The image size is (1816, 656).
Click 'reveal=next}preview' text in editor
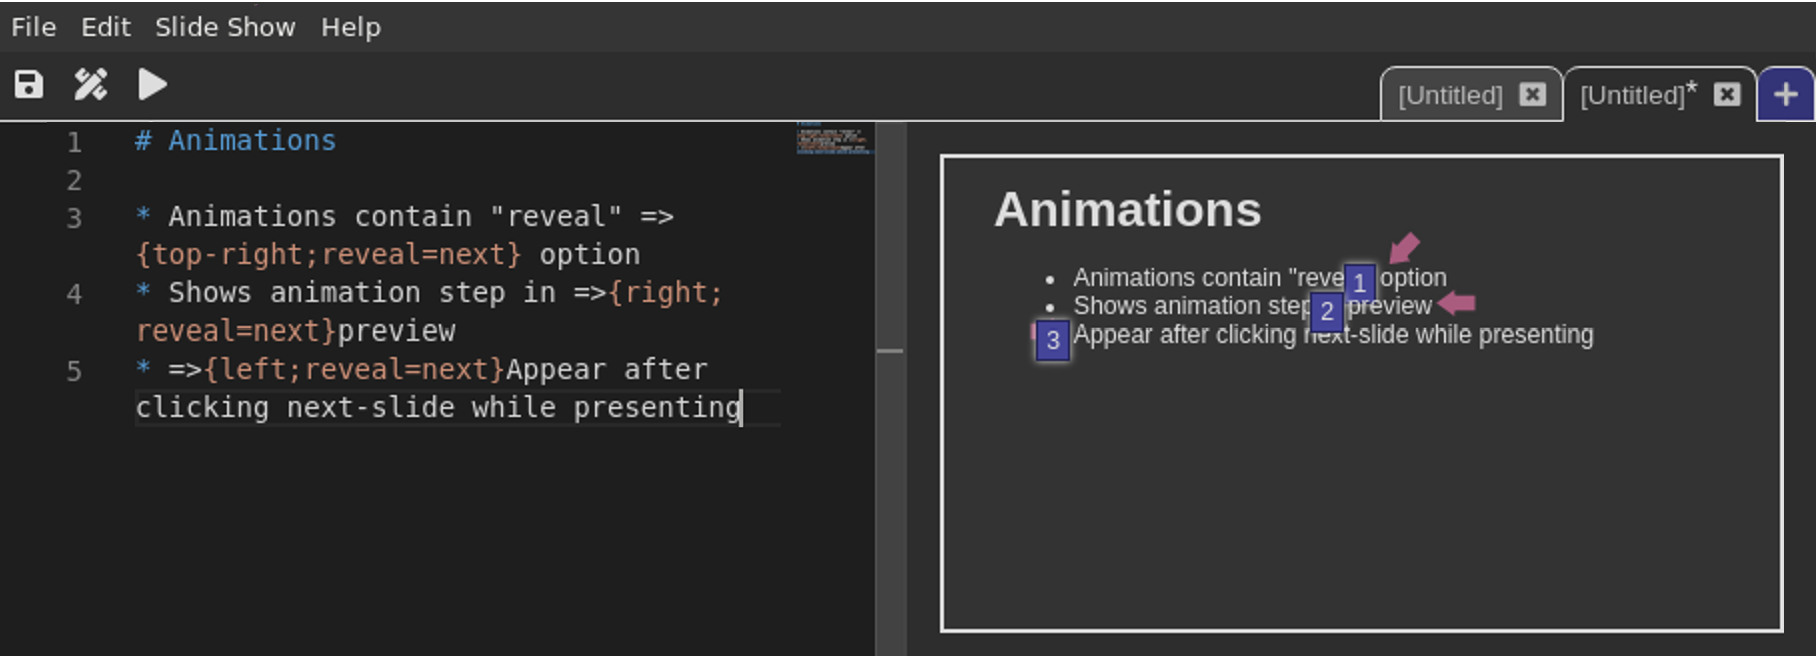click(x=296, y=331)
